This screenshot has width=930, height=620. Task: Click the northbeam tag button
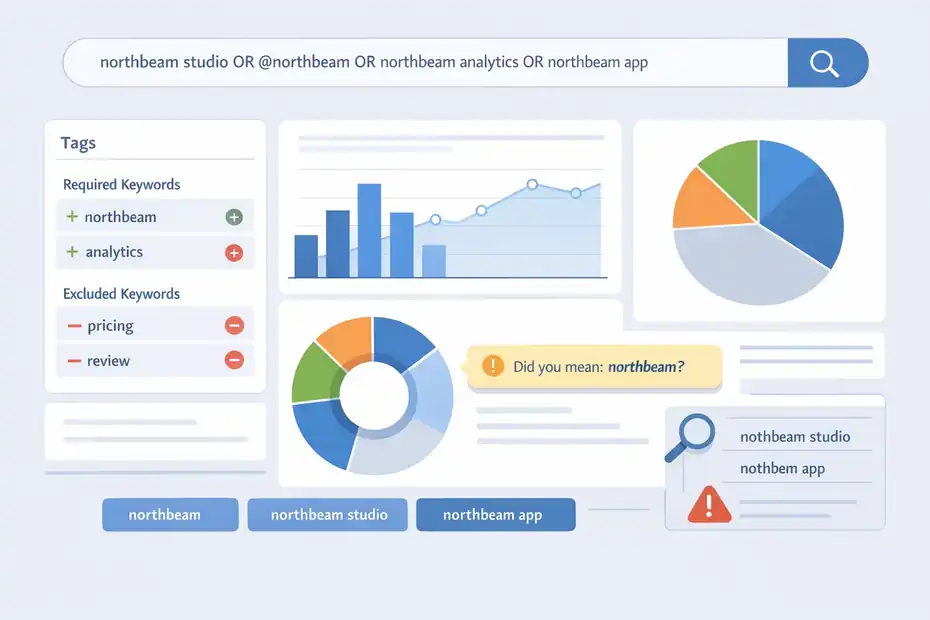tap(170, 514)
